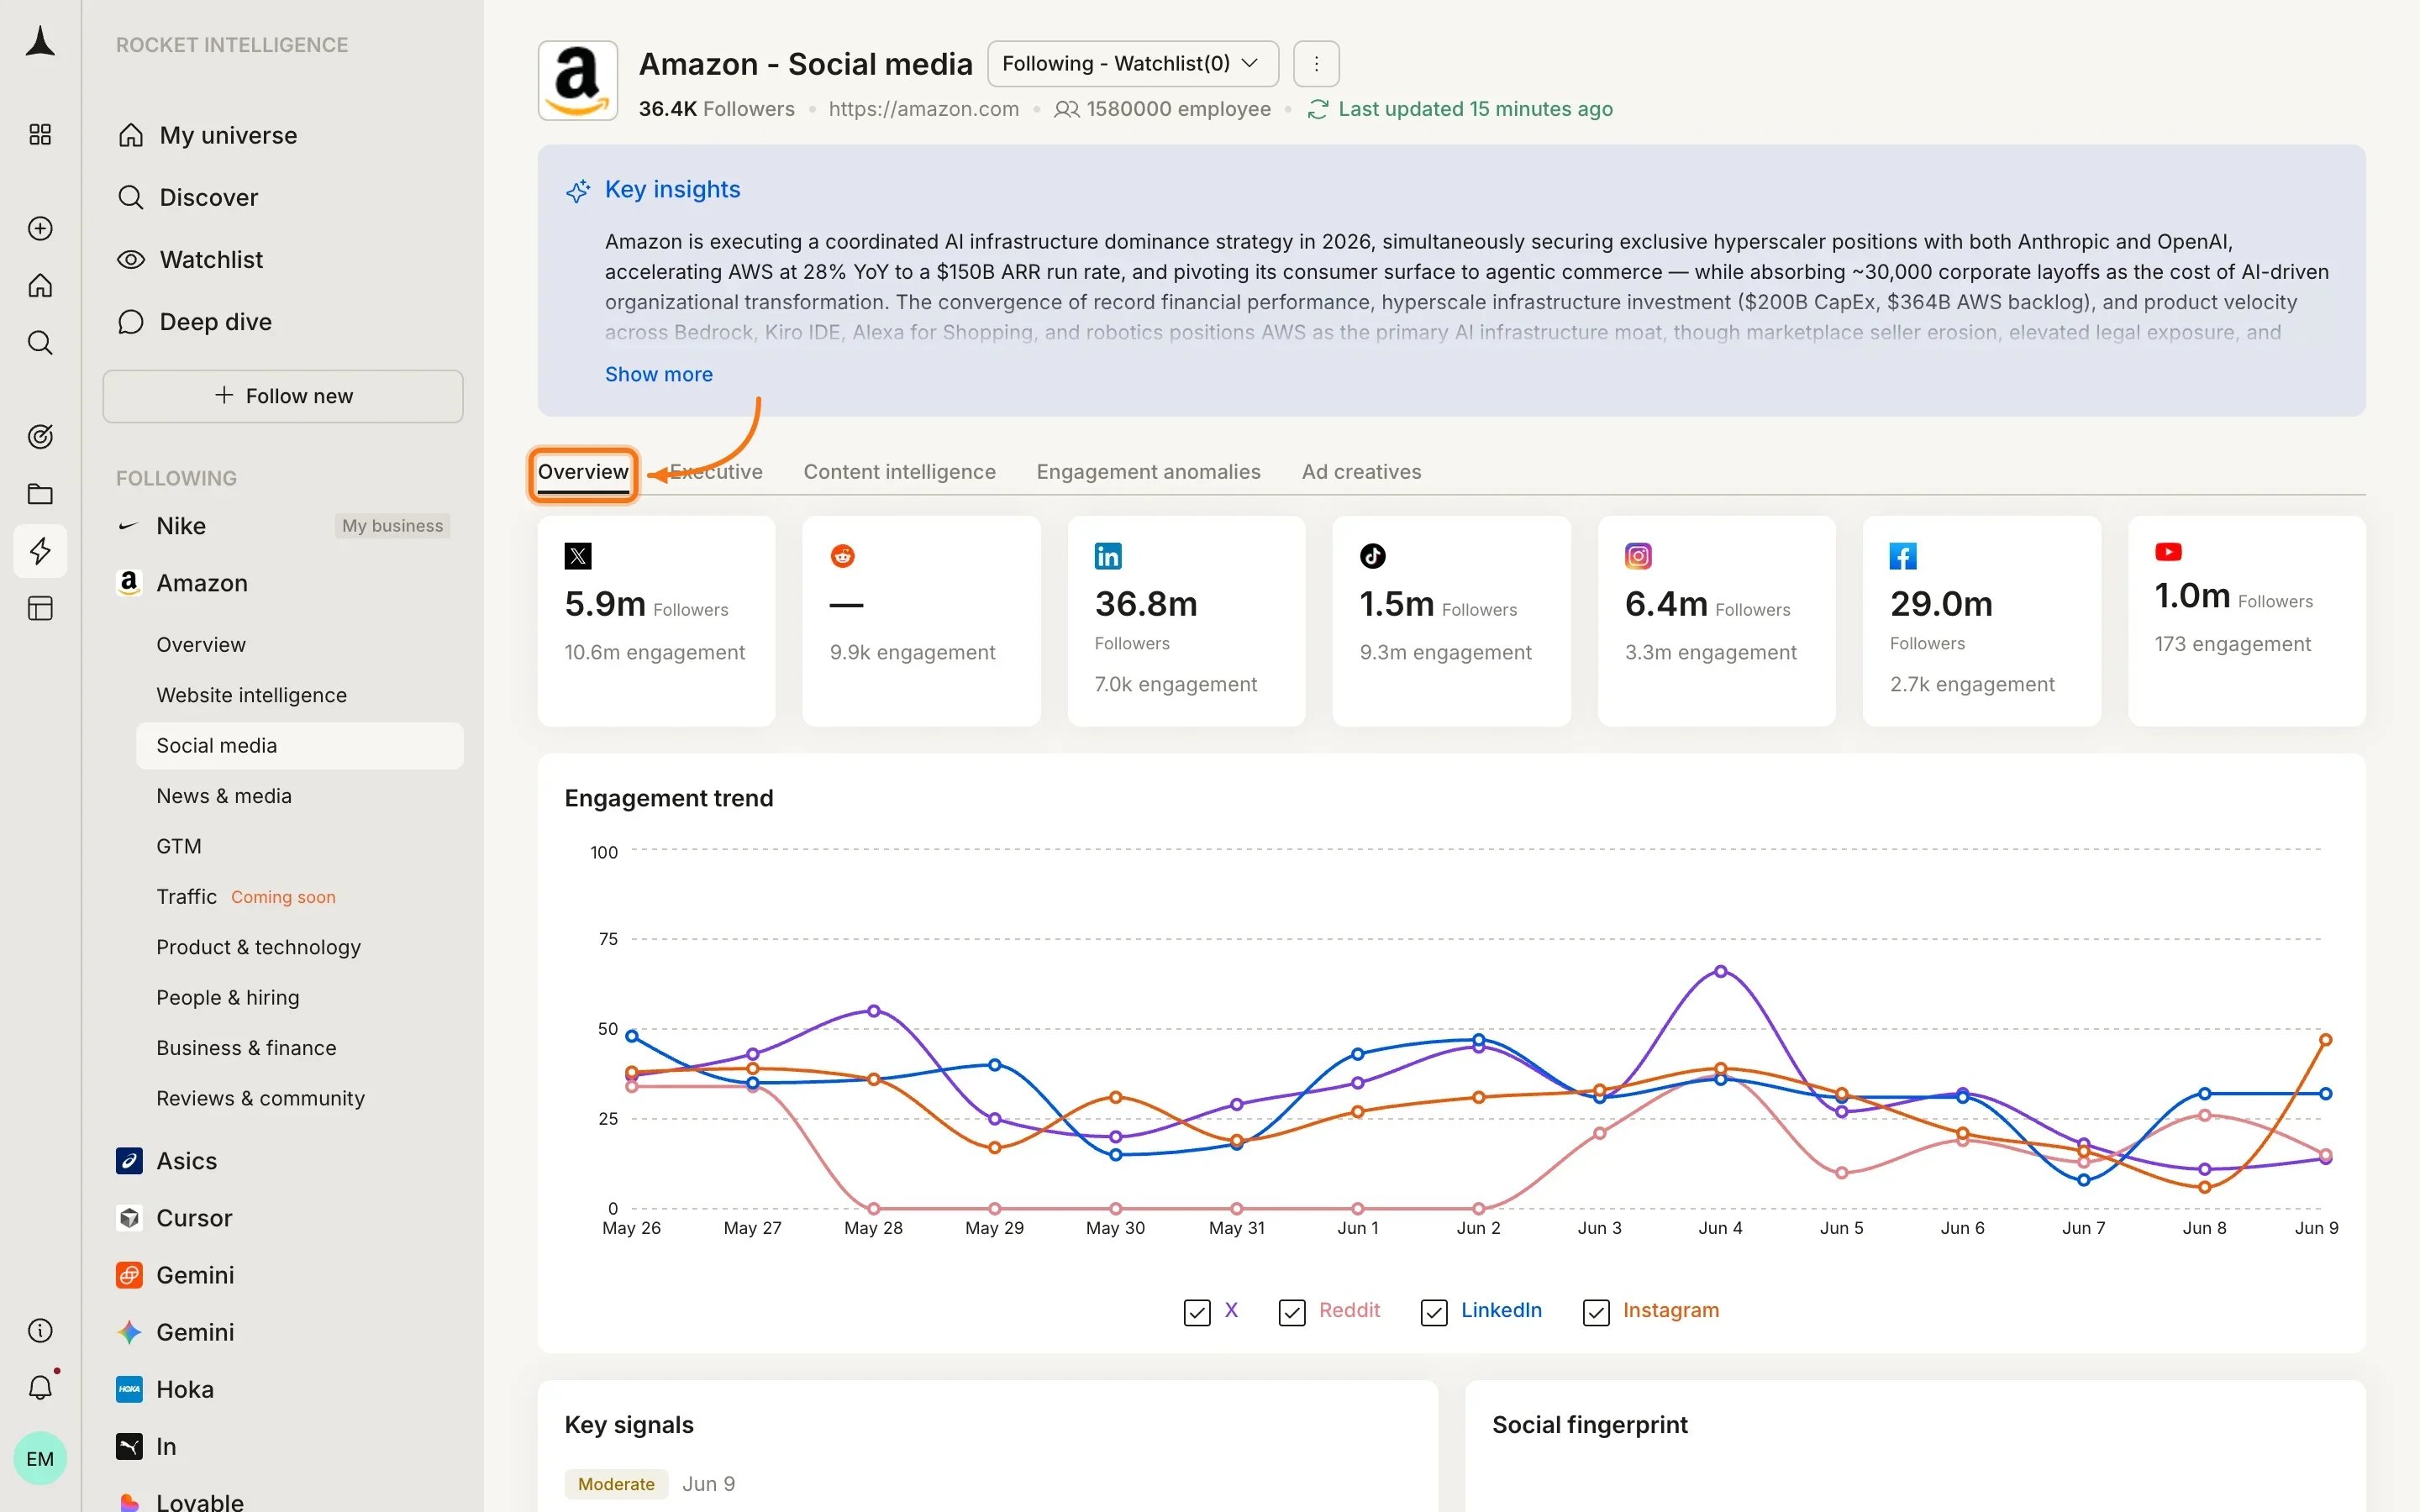The height and width of the screenshot is (1512, 2420).
Task: Click the layout panel icon in rail
Action: point(40,608)
